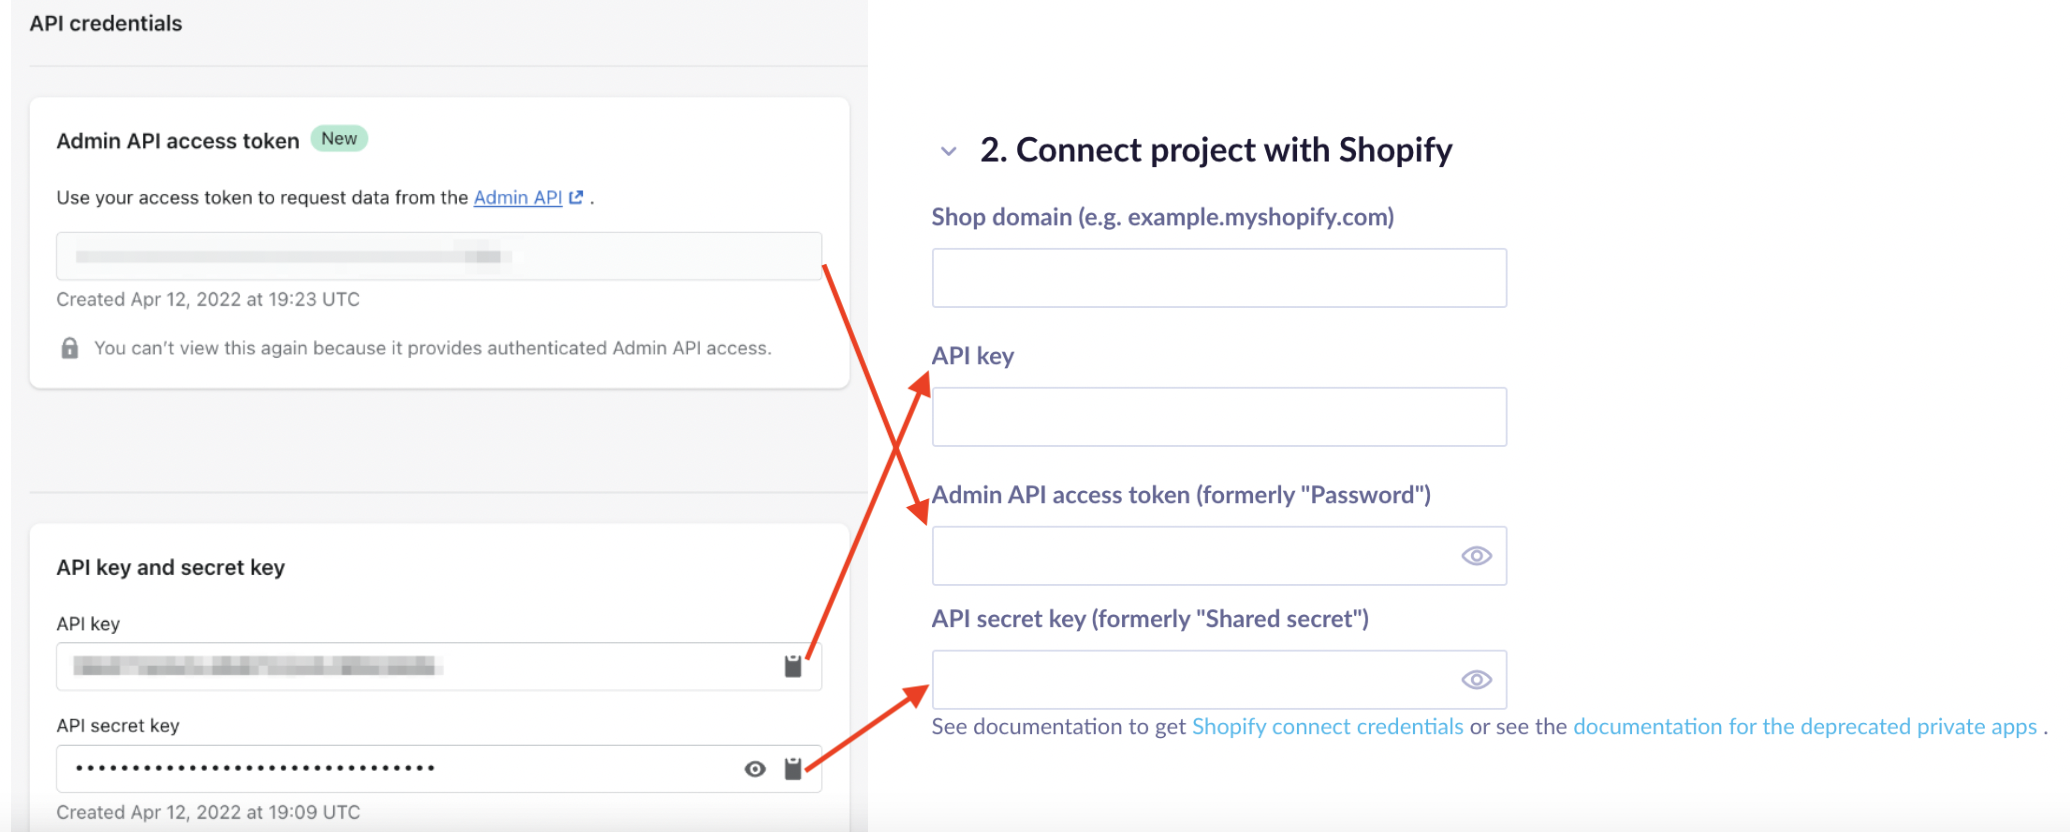Viewport: 2070px width, 832px height.
Task: Open documentation for the deprecated private apps
Action: [x=1805, y=727]
